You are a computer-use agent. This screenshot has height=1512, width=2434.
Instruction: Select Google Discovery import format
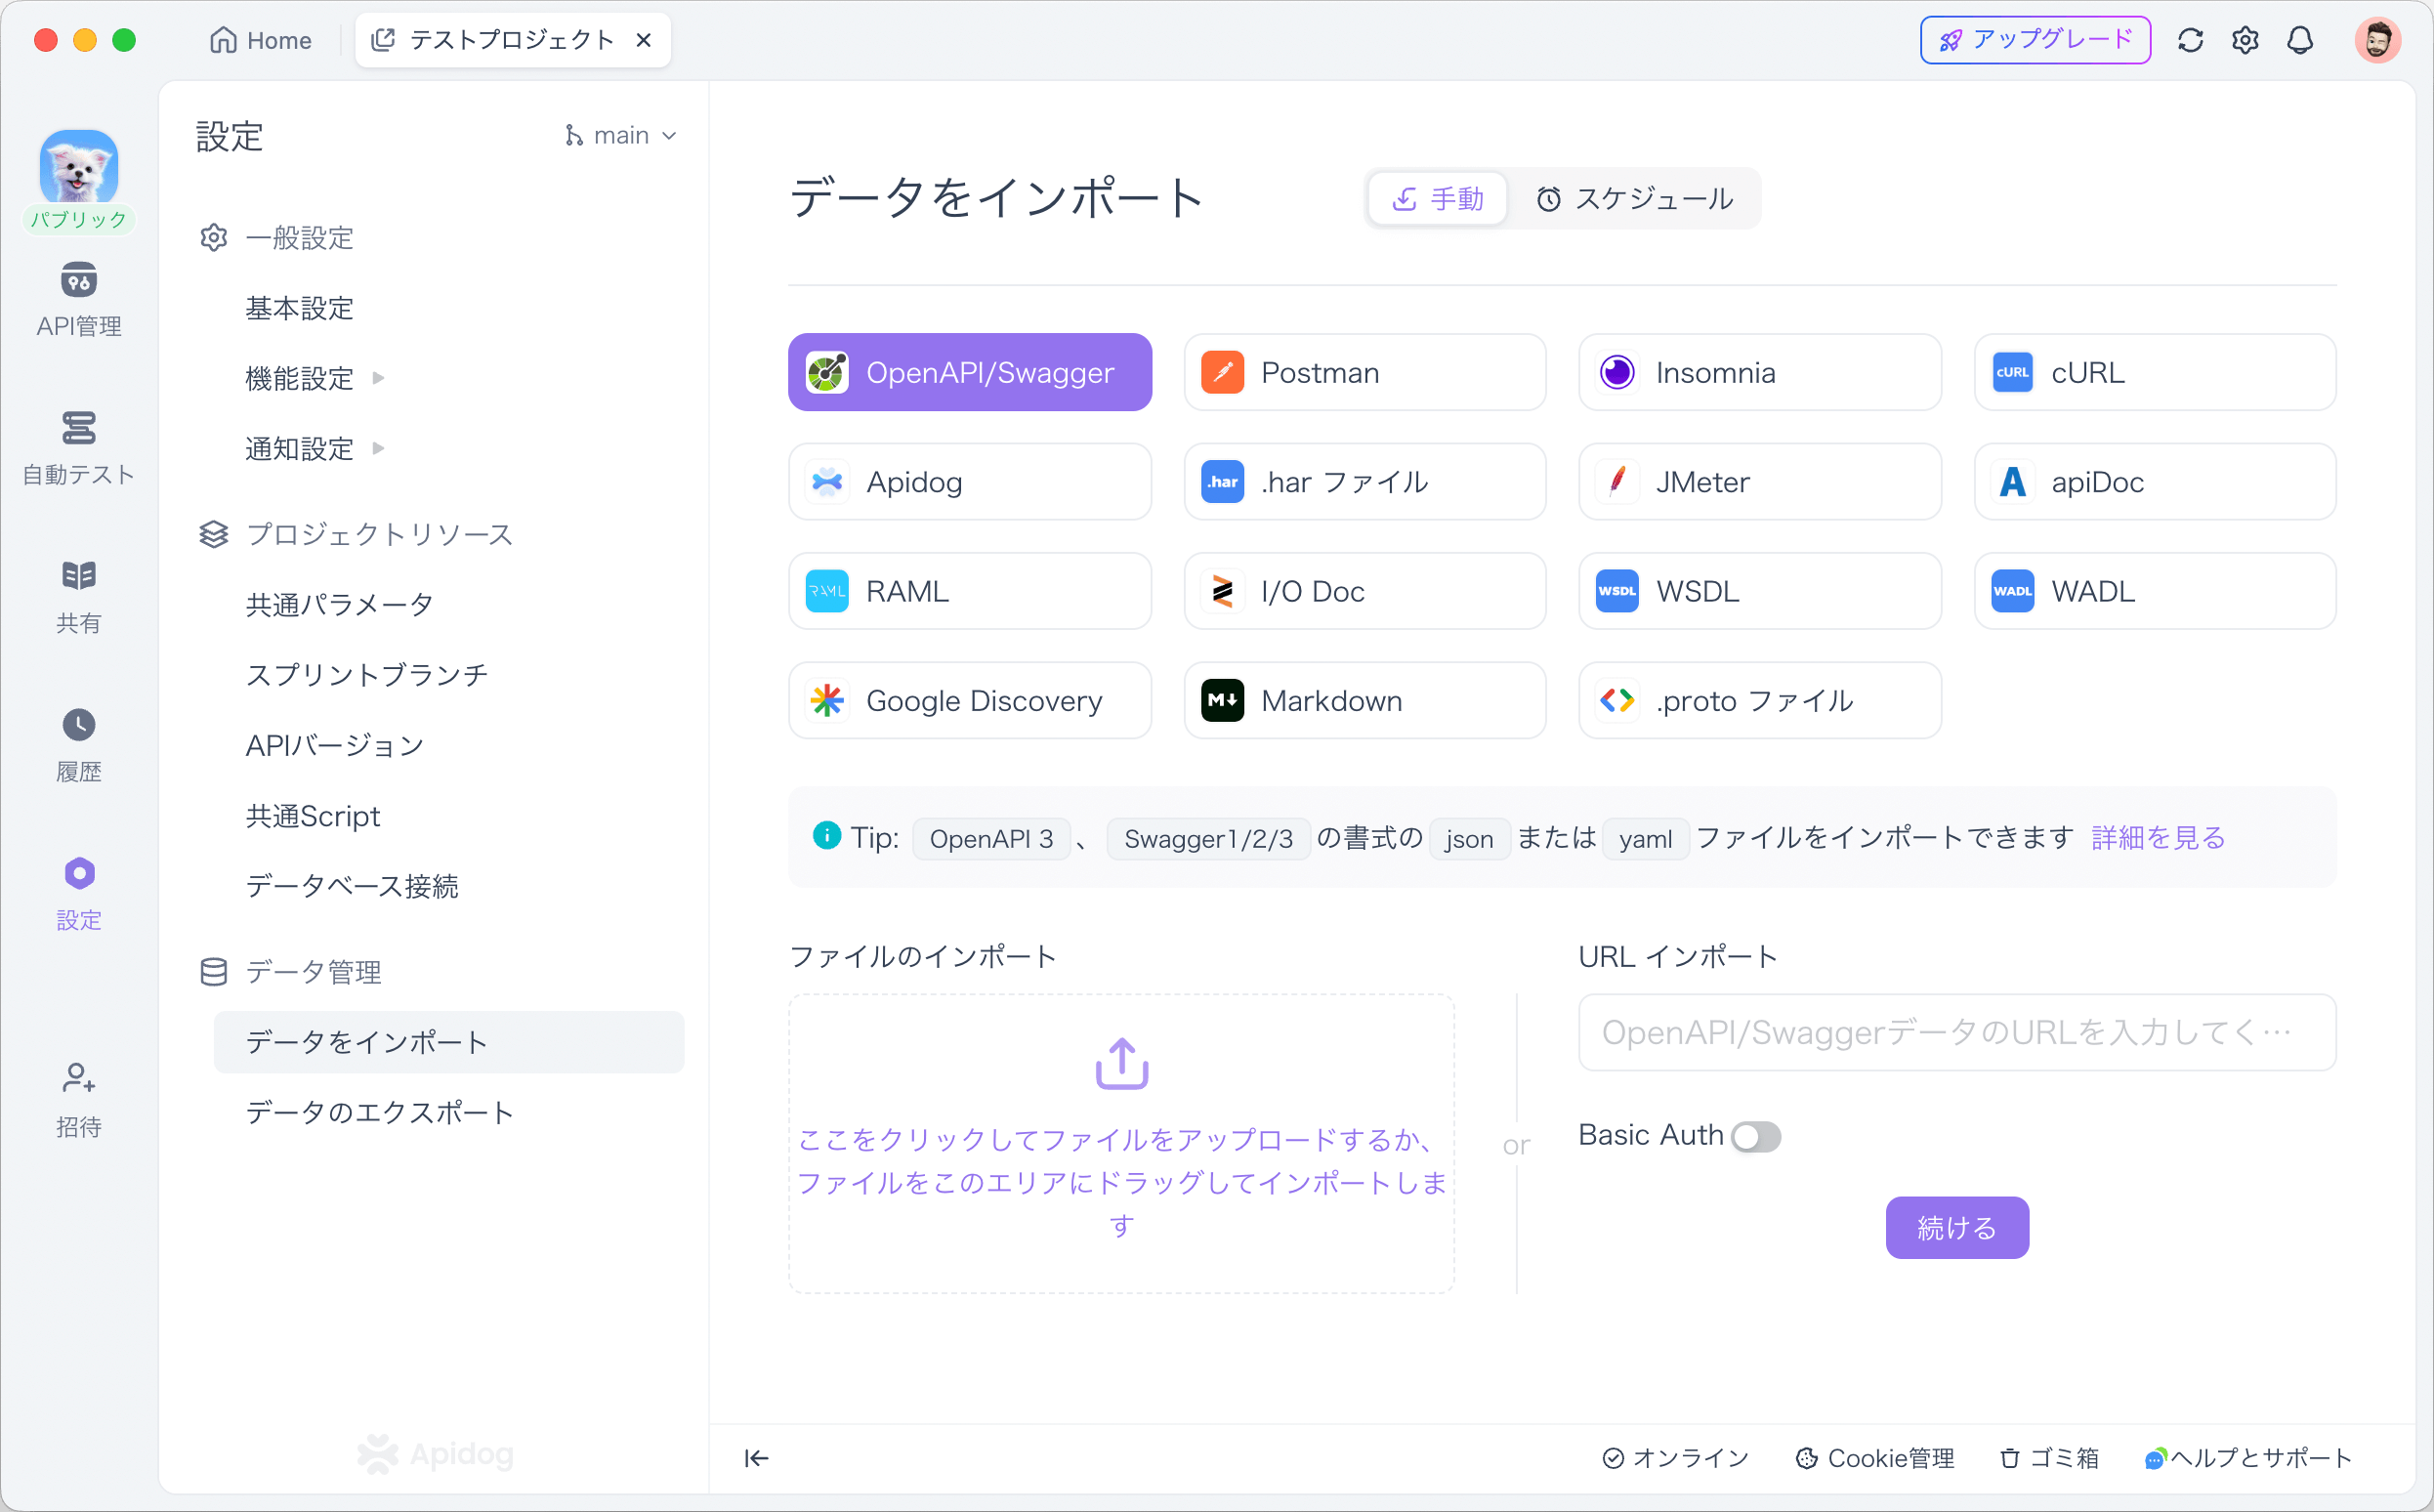click(970, 700)
